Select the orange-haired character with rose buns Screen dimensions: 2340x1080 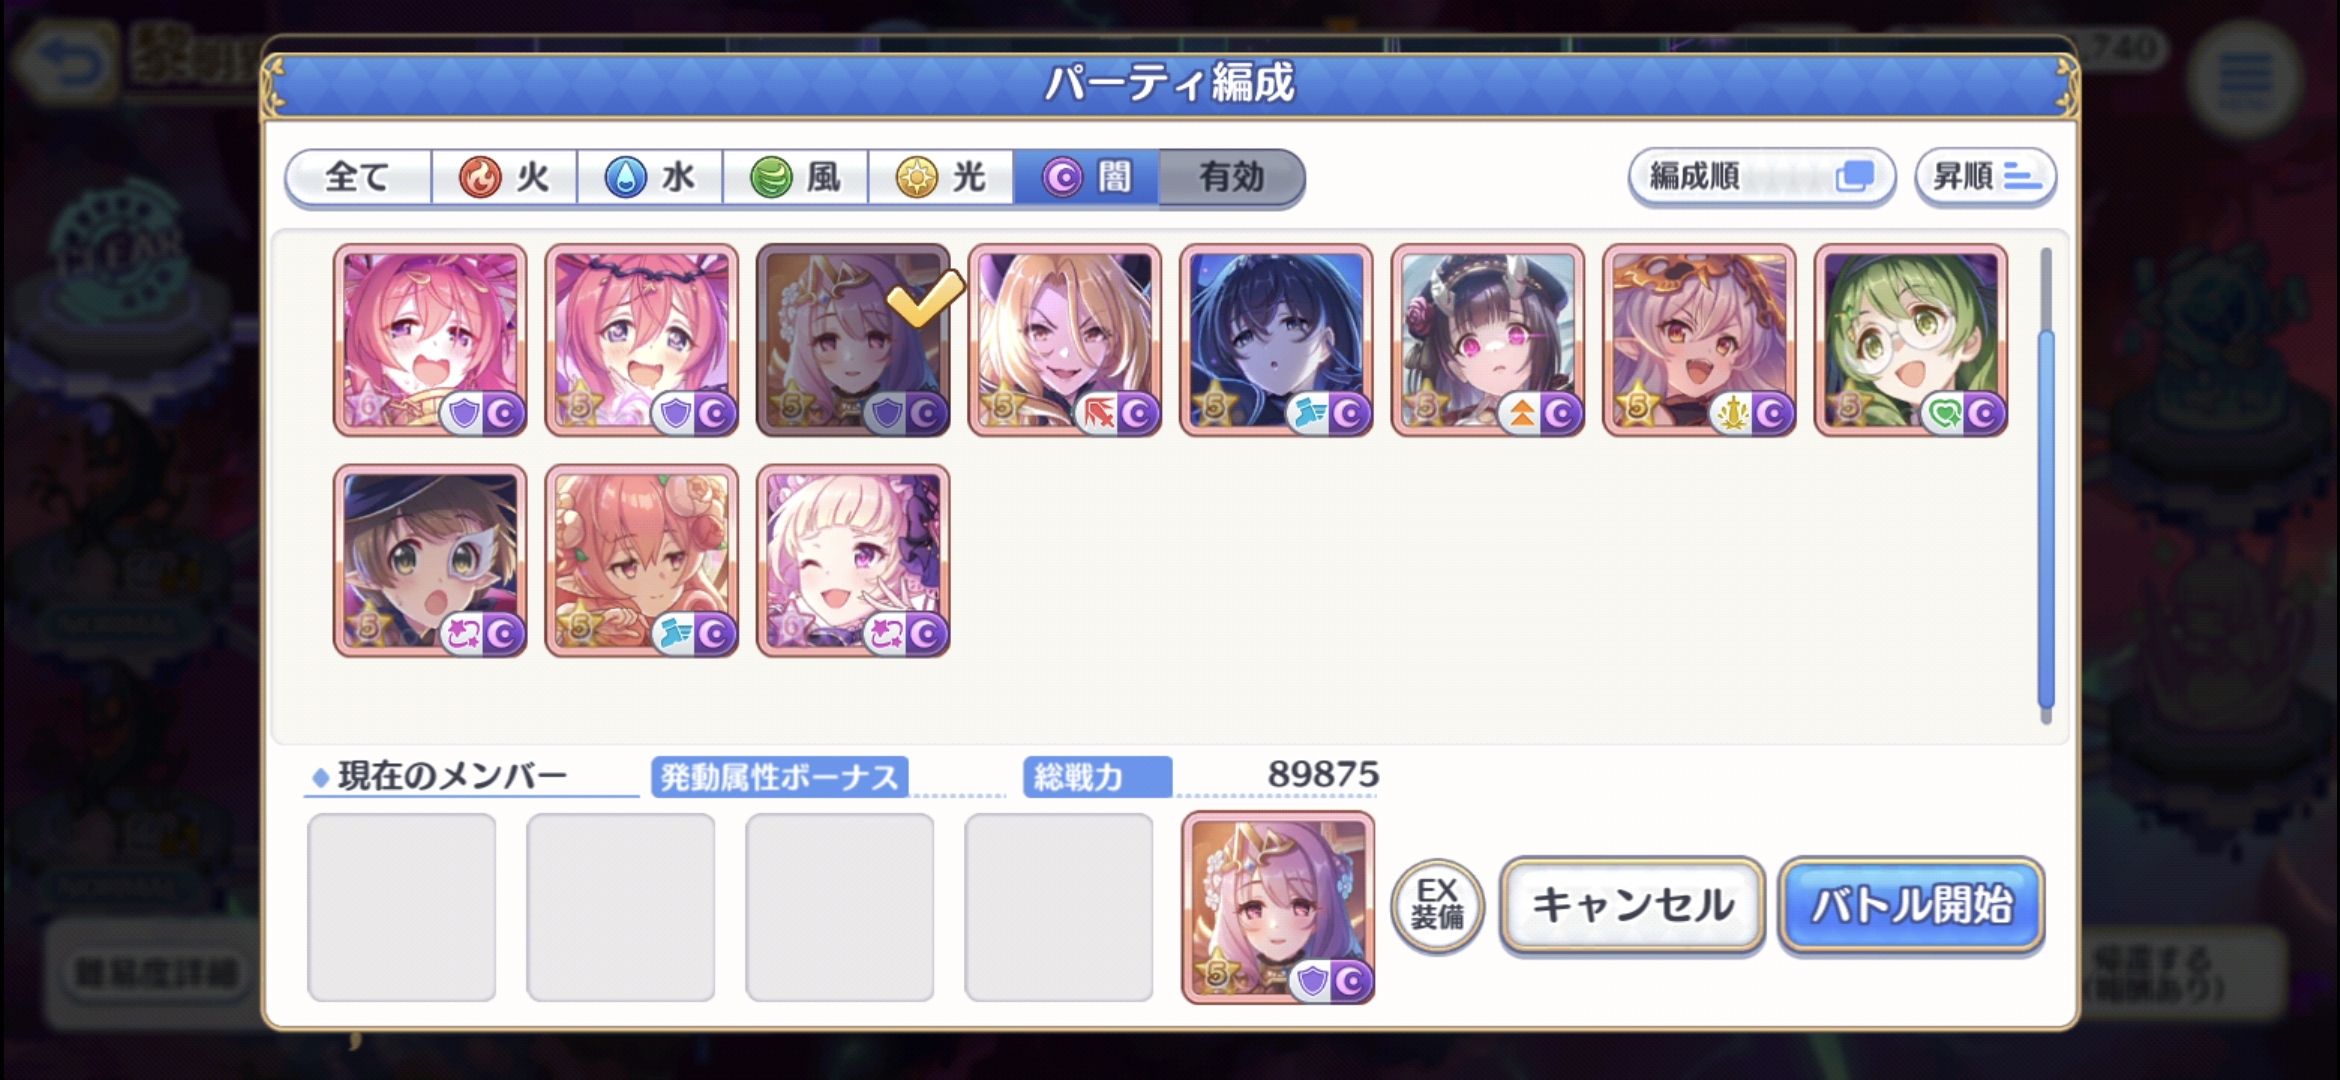[x=641, y=561]
